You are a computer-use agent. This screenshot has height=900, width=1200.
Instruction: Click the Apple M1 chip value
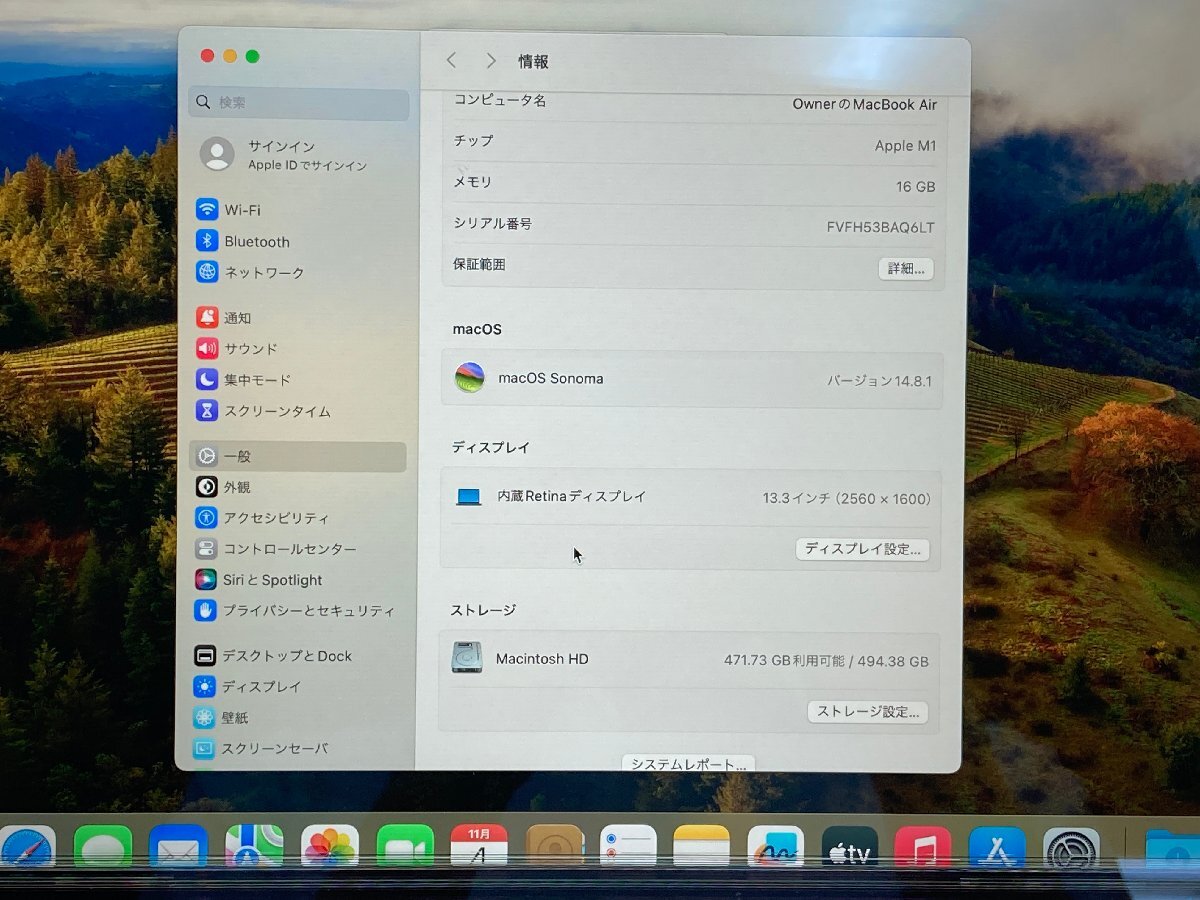point(905,146)
